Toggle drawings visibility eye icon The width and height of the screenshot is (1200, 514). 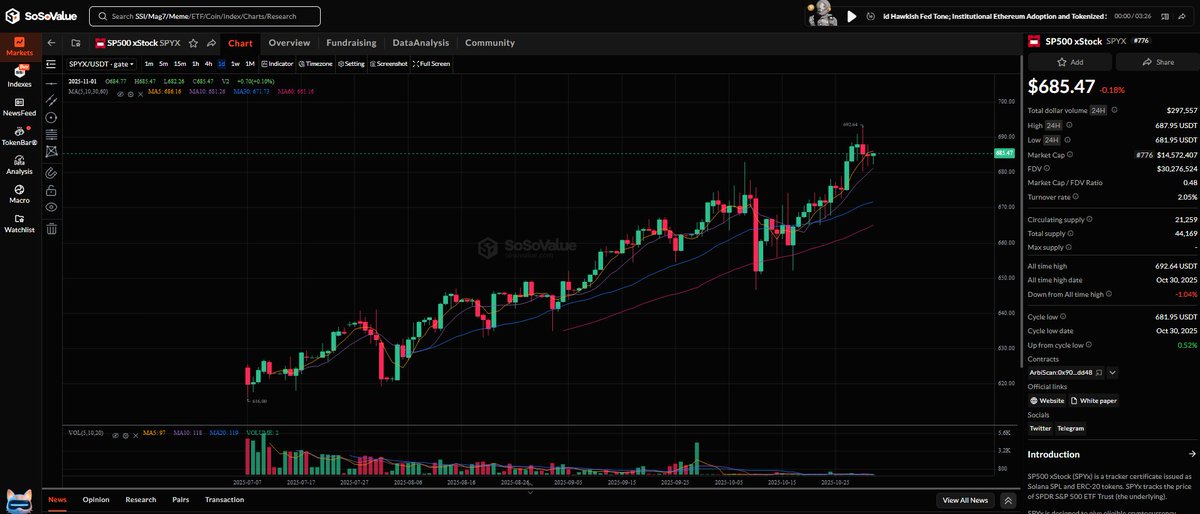pyautogui.click(x=51, y=207)
